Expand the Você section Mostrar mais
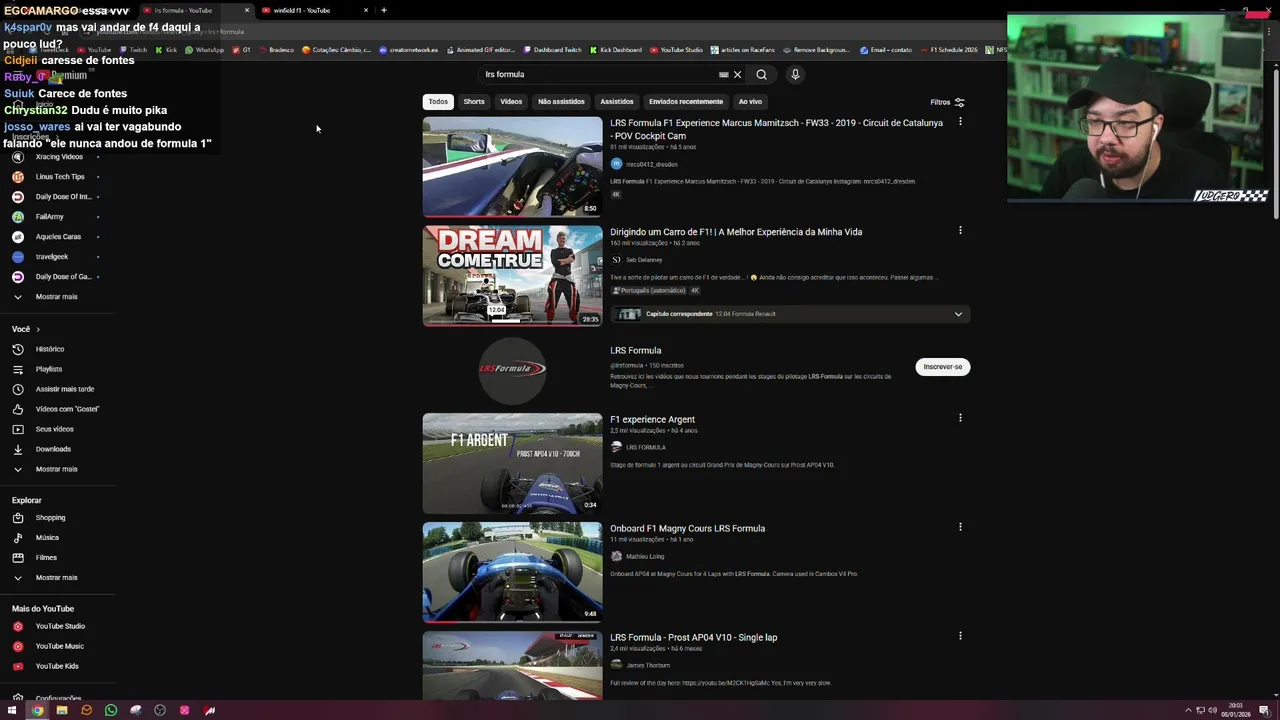The width and height of the screenshot is (1280, 720). click(56, 469)
